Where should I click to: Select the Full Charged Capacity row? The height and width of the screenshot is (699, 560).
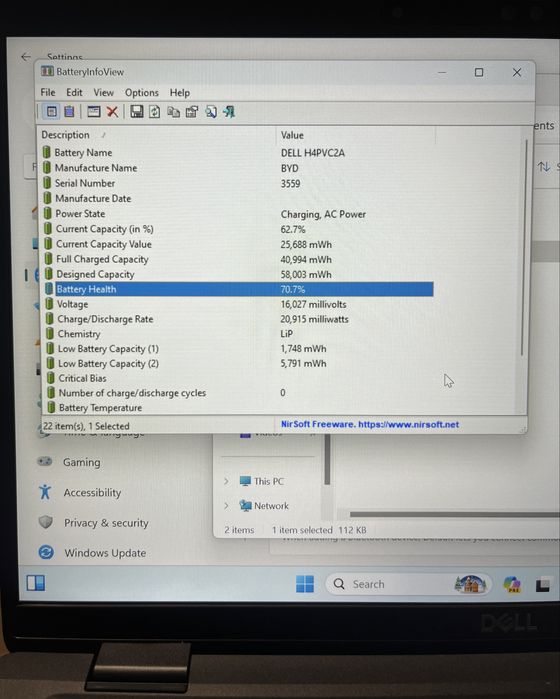(239, 259)
